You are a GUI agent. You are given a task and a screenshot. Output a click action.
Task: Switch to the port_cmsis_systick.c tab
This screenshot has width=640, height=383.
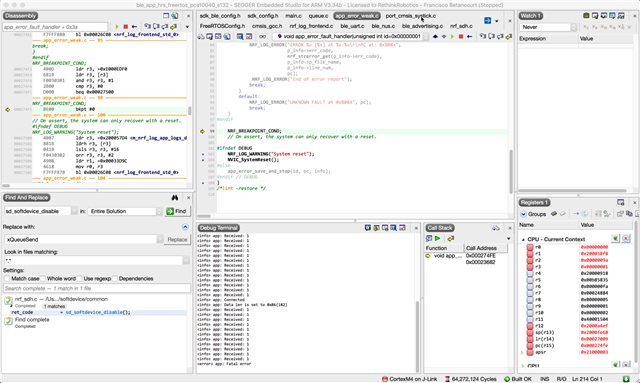[411, 16]
